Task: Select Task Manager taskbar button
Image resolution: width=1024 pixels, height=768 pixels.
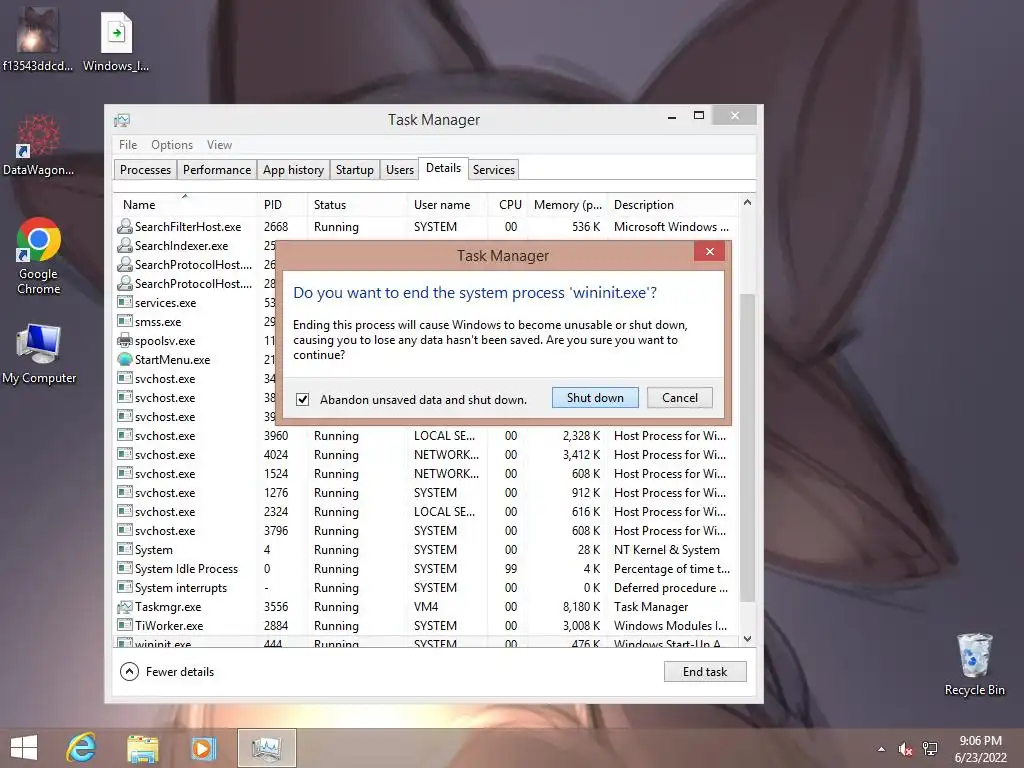Action: [266, 748]
